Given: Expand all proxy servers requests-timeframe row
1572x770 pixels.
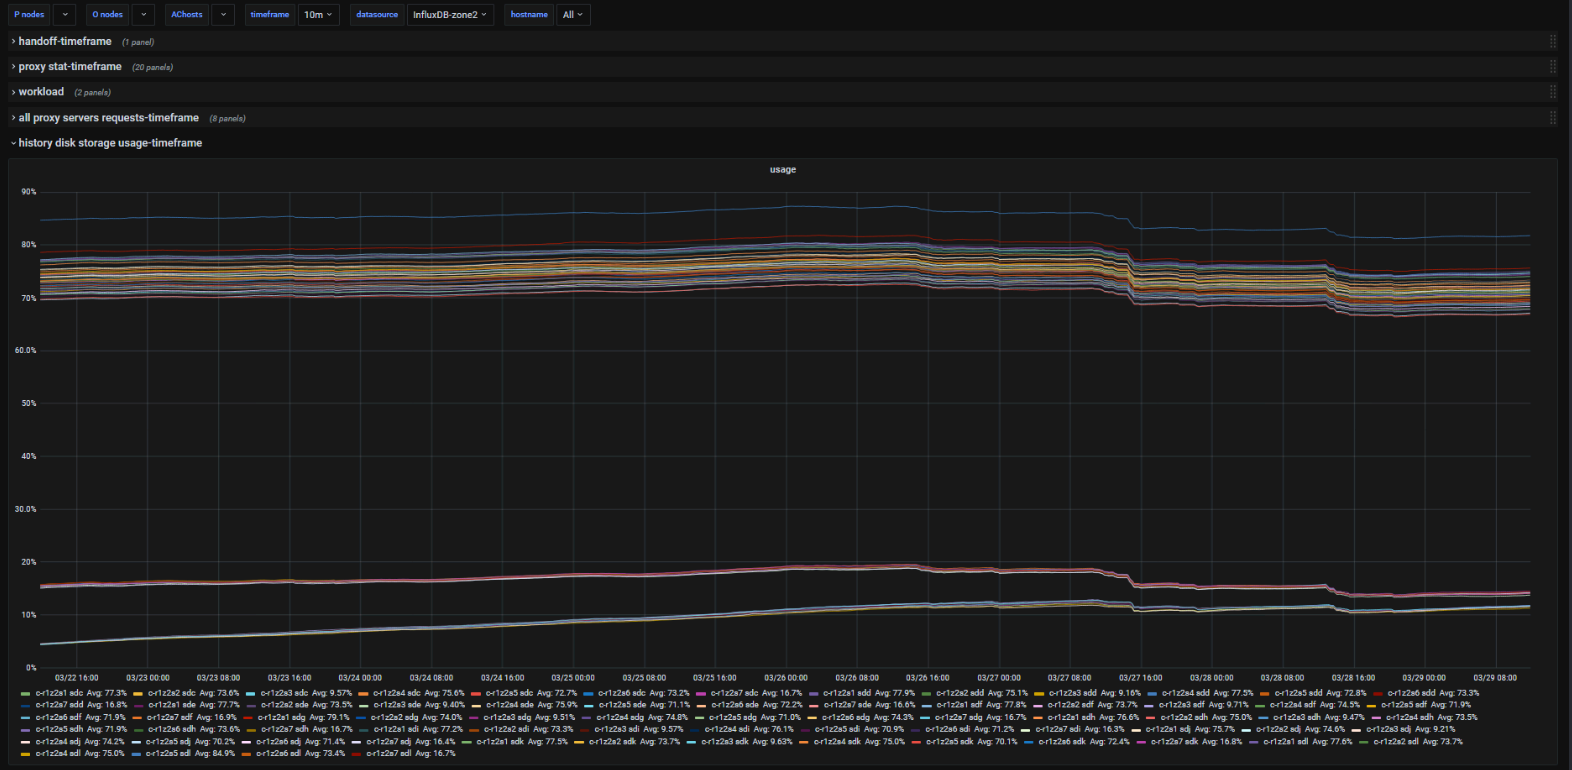Looking at the screenshot, I should pos(108,118).
